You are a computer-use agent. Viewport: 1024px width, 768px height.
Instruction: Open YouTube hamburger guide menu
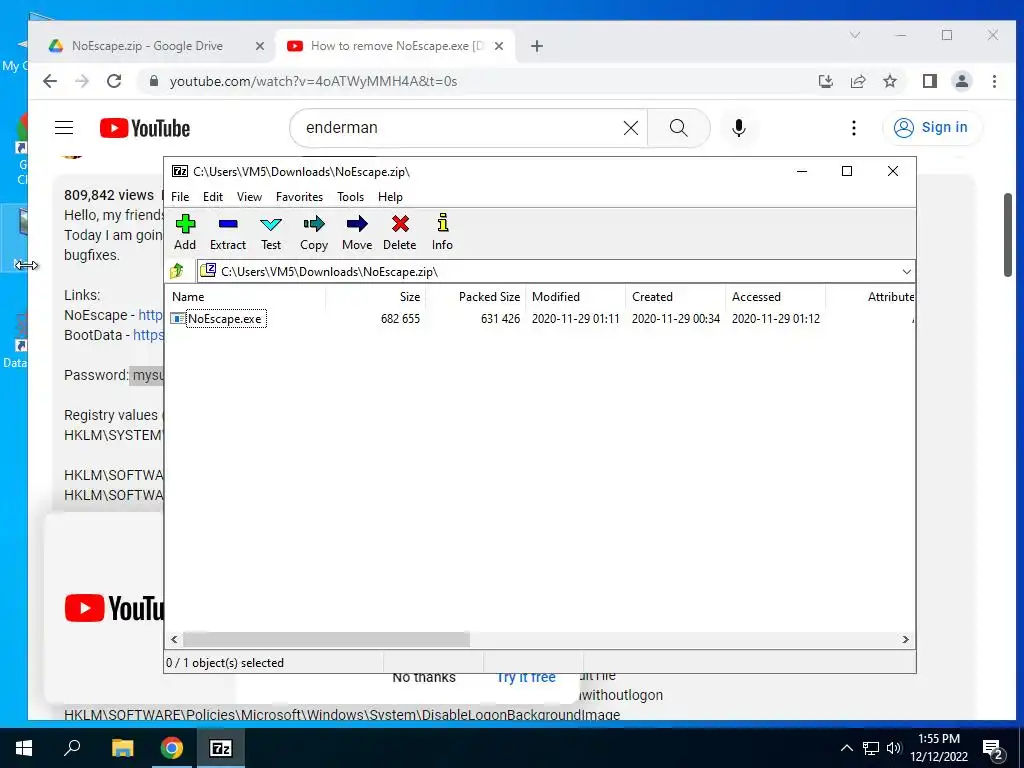point(64,127)
